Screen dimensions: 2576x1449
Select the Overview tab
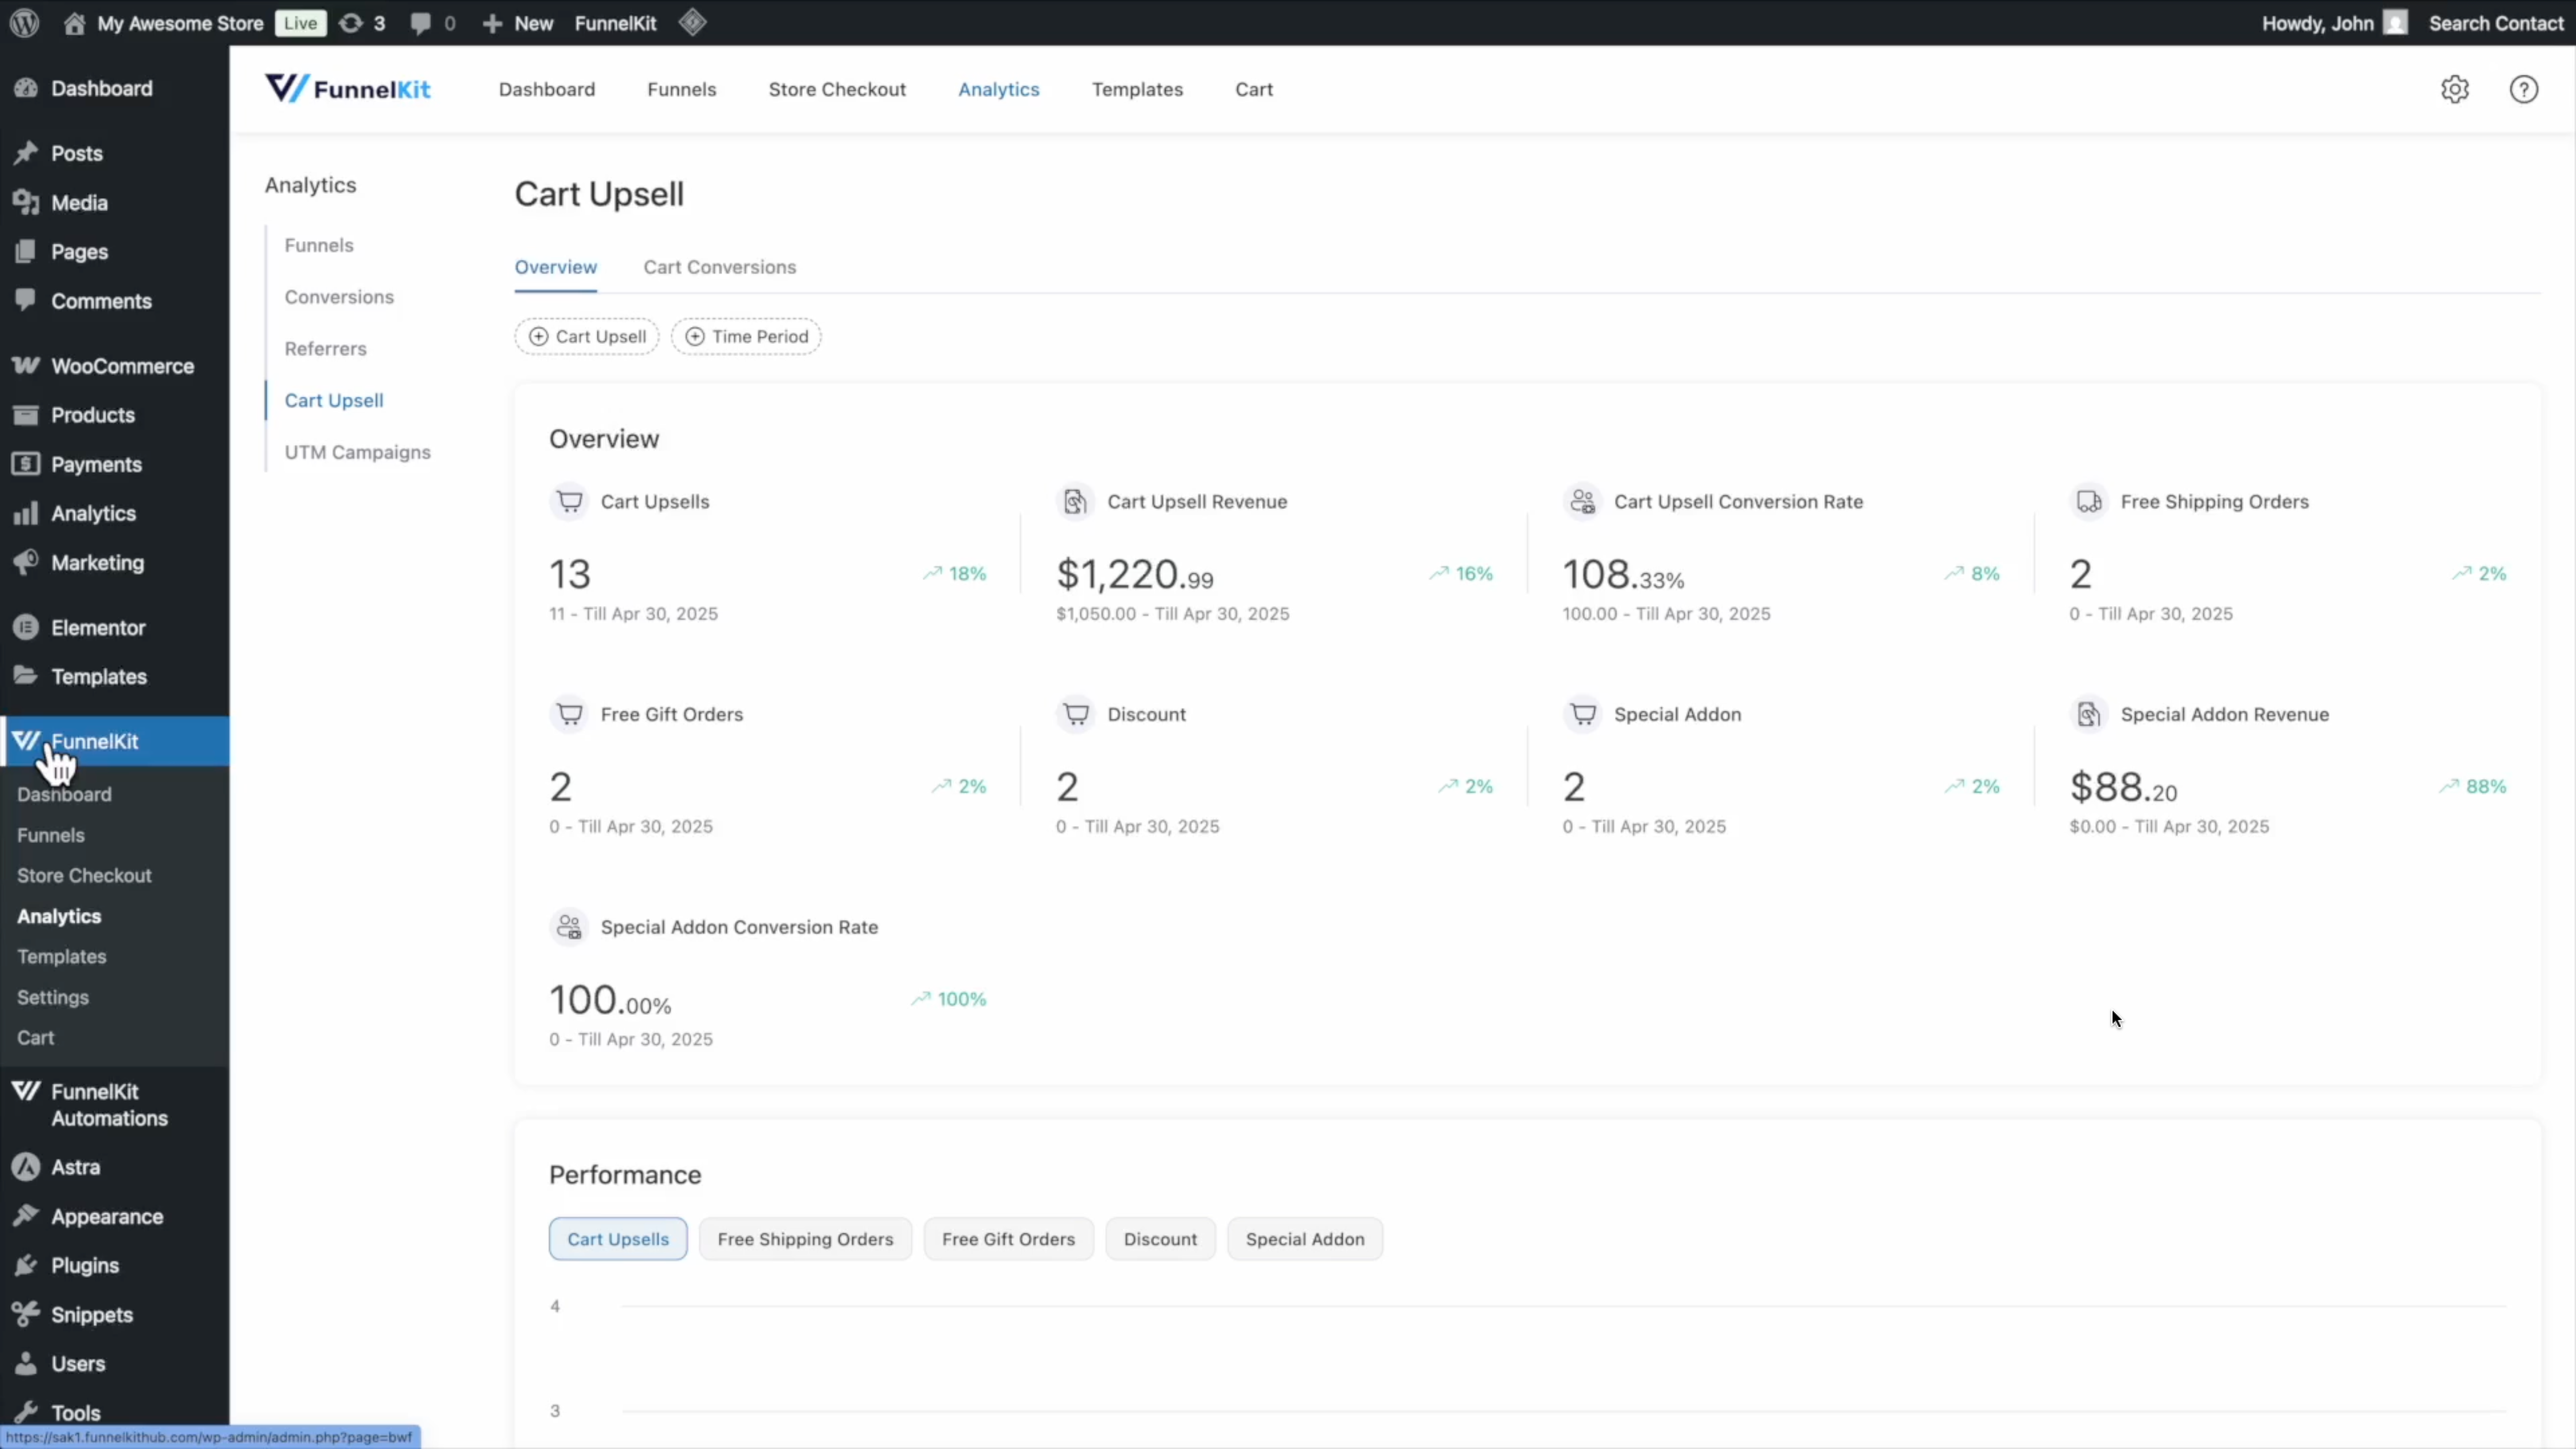(556, 267)
